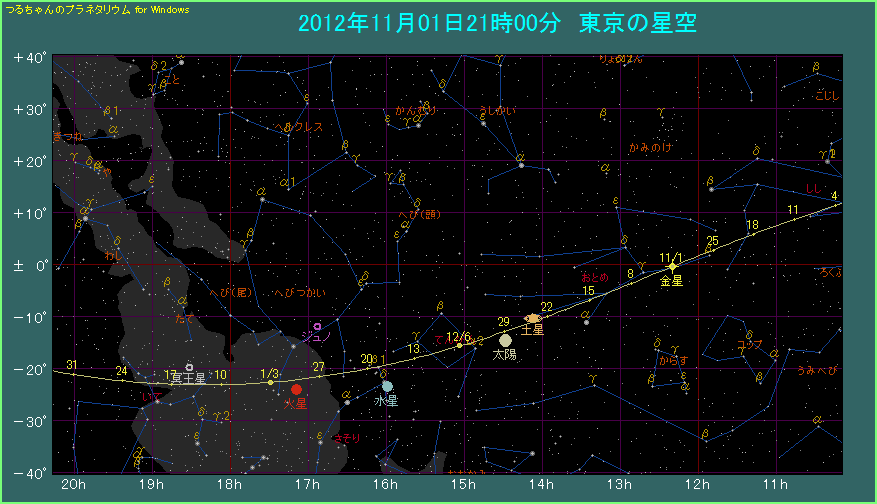Select the magenta Juno (ジュノ) marker
Screen dimensions: 877x504
[317, 326]
